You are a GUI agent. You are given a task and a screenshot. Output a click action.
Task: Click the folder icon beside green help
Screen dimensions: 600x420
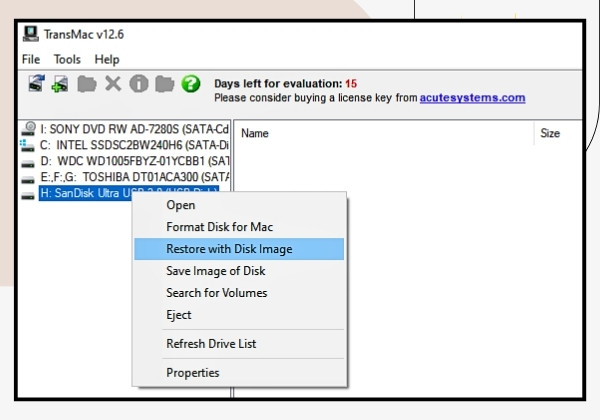pyautogui.click(x=165, y=84)
